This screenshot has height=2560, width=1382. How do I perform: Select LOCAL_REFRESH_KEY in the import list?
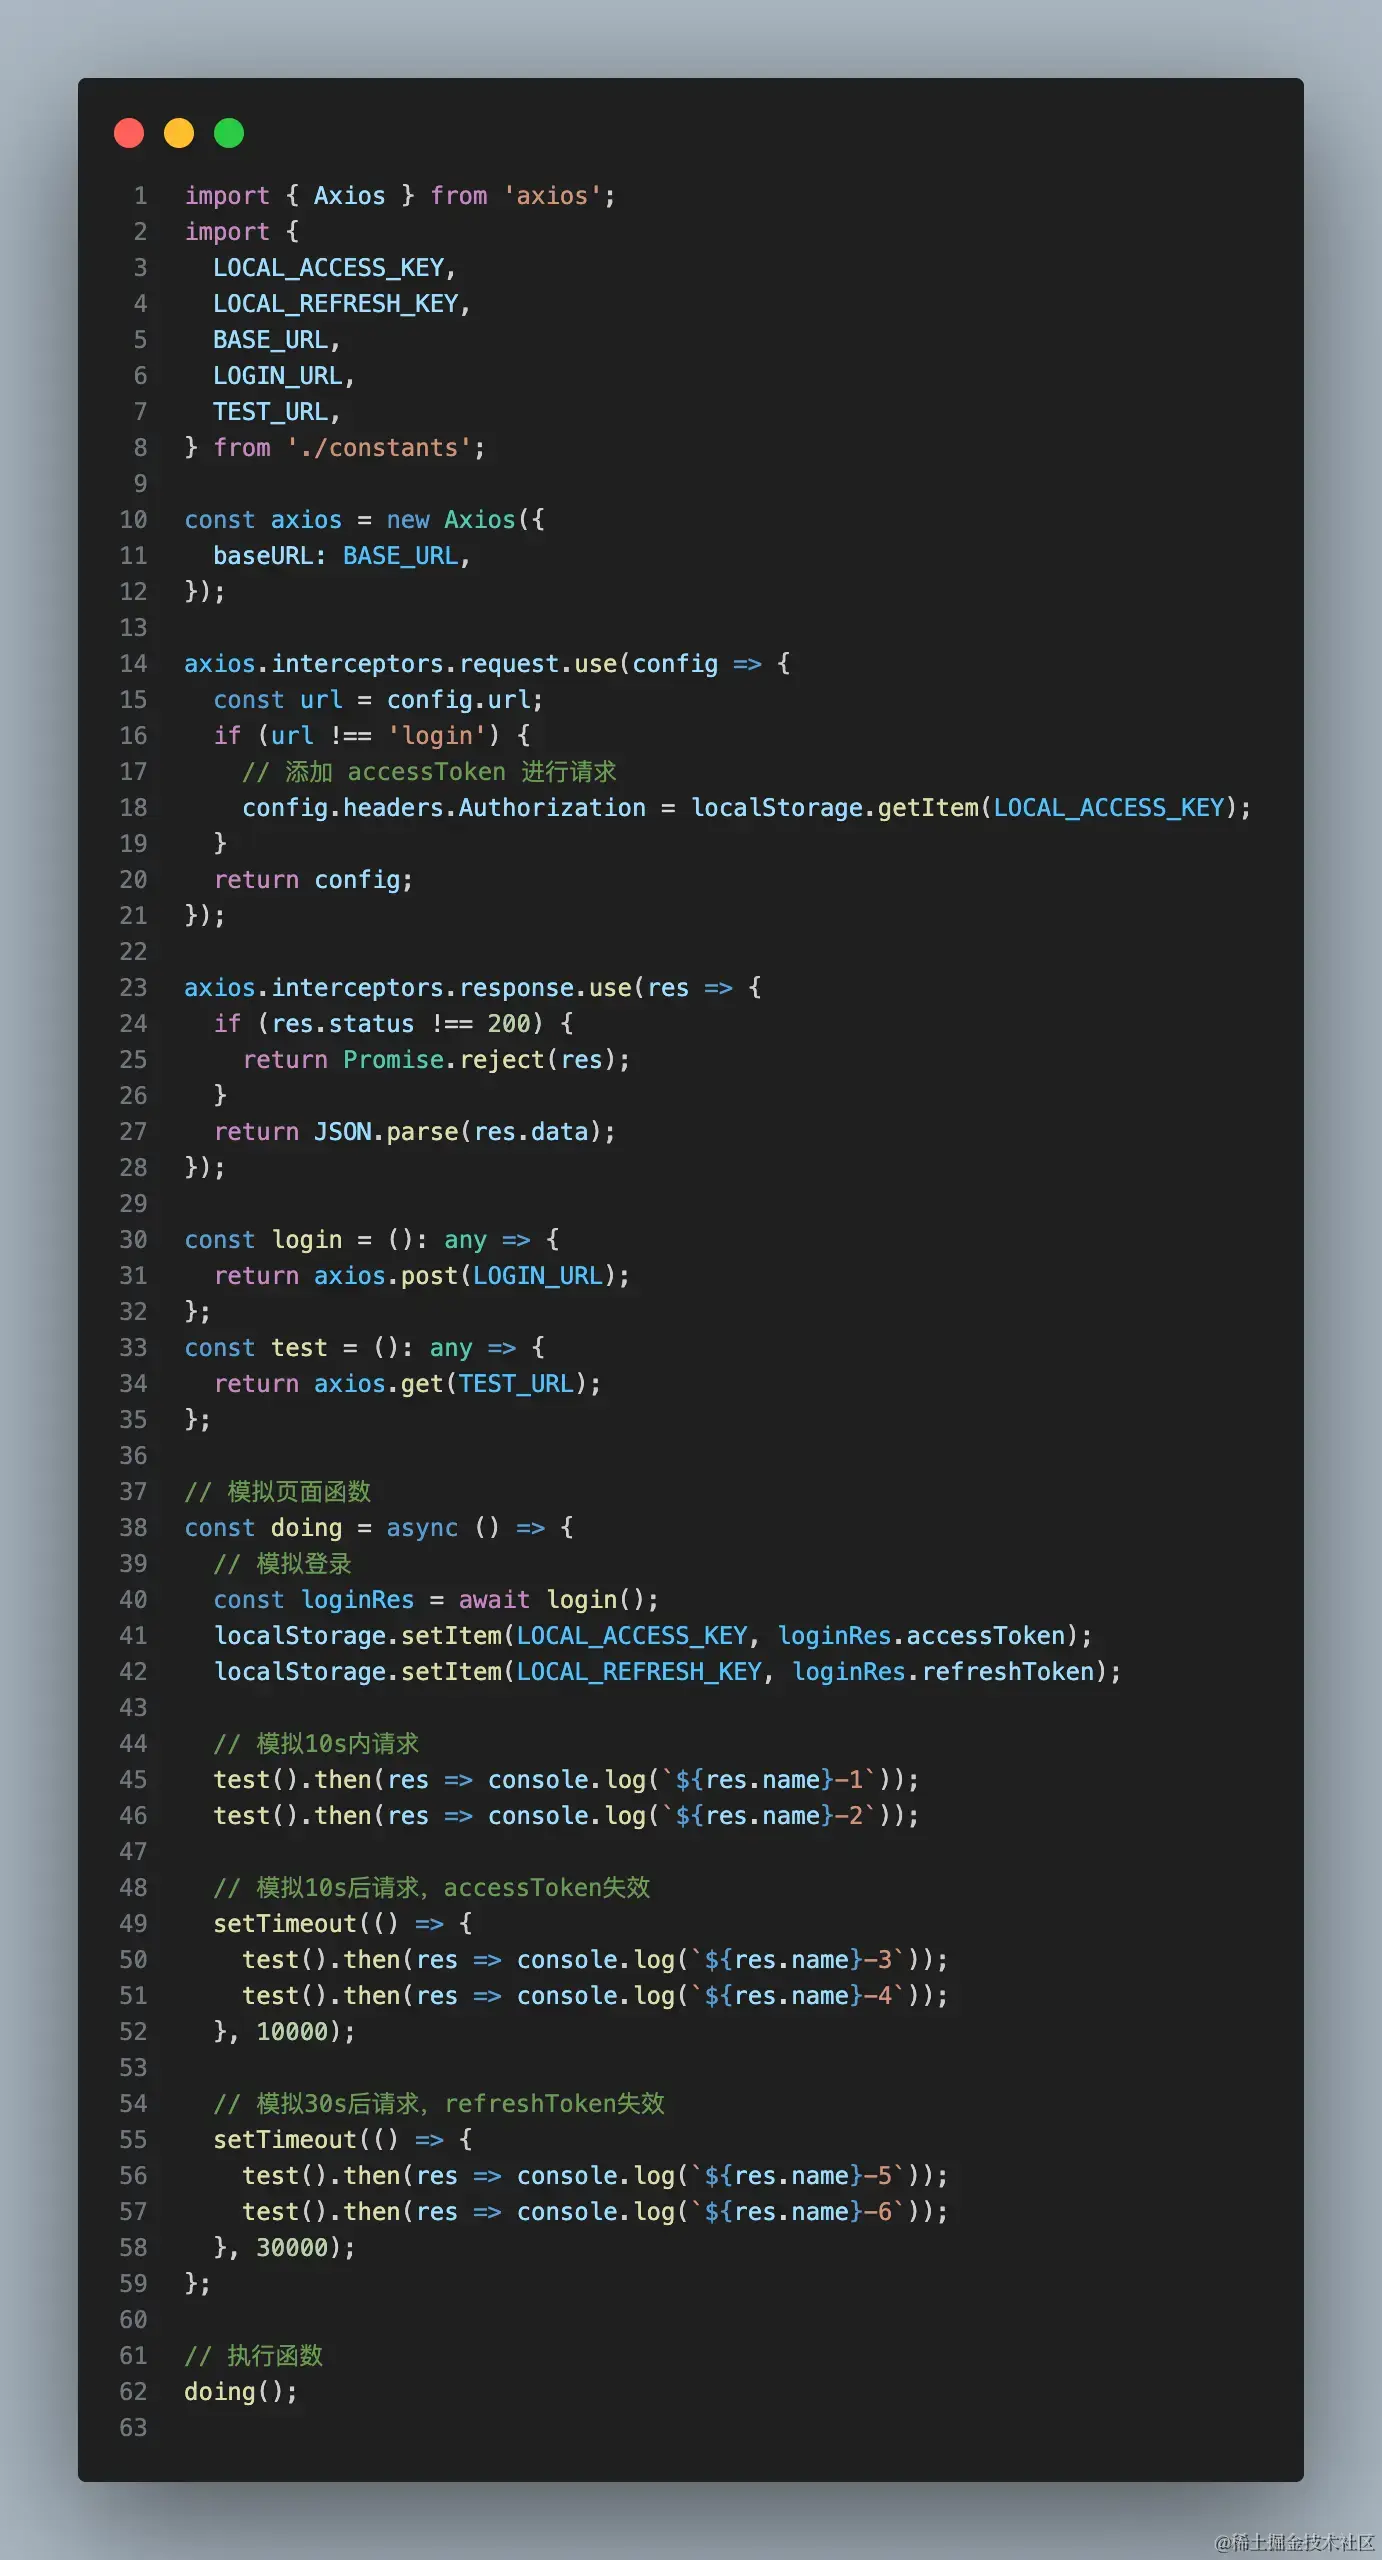click(336, 304)
